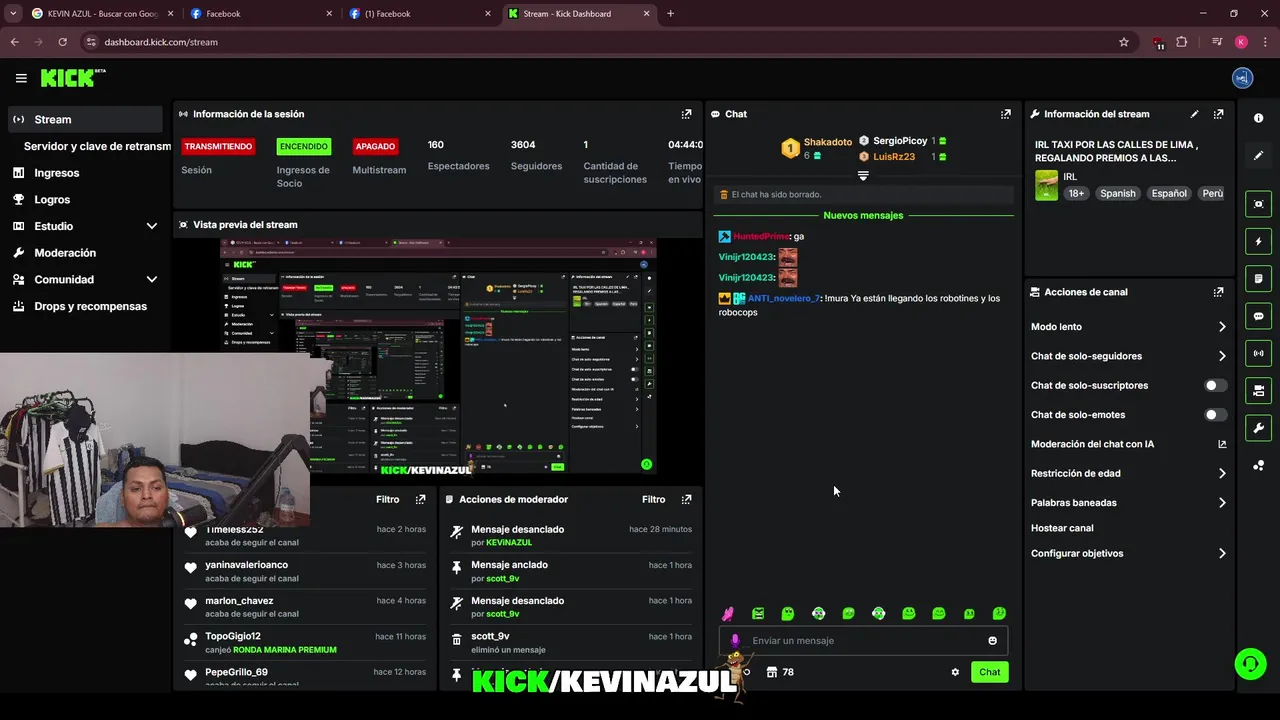Image resolution: width=1280 pixels, height=720 pixels.
Task: Open the user avatar menu at top right
Action: pyautogui.click(x=1242, y=78)
